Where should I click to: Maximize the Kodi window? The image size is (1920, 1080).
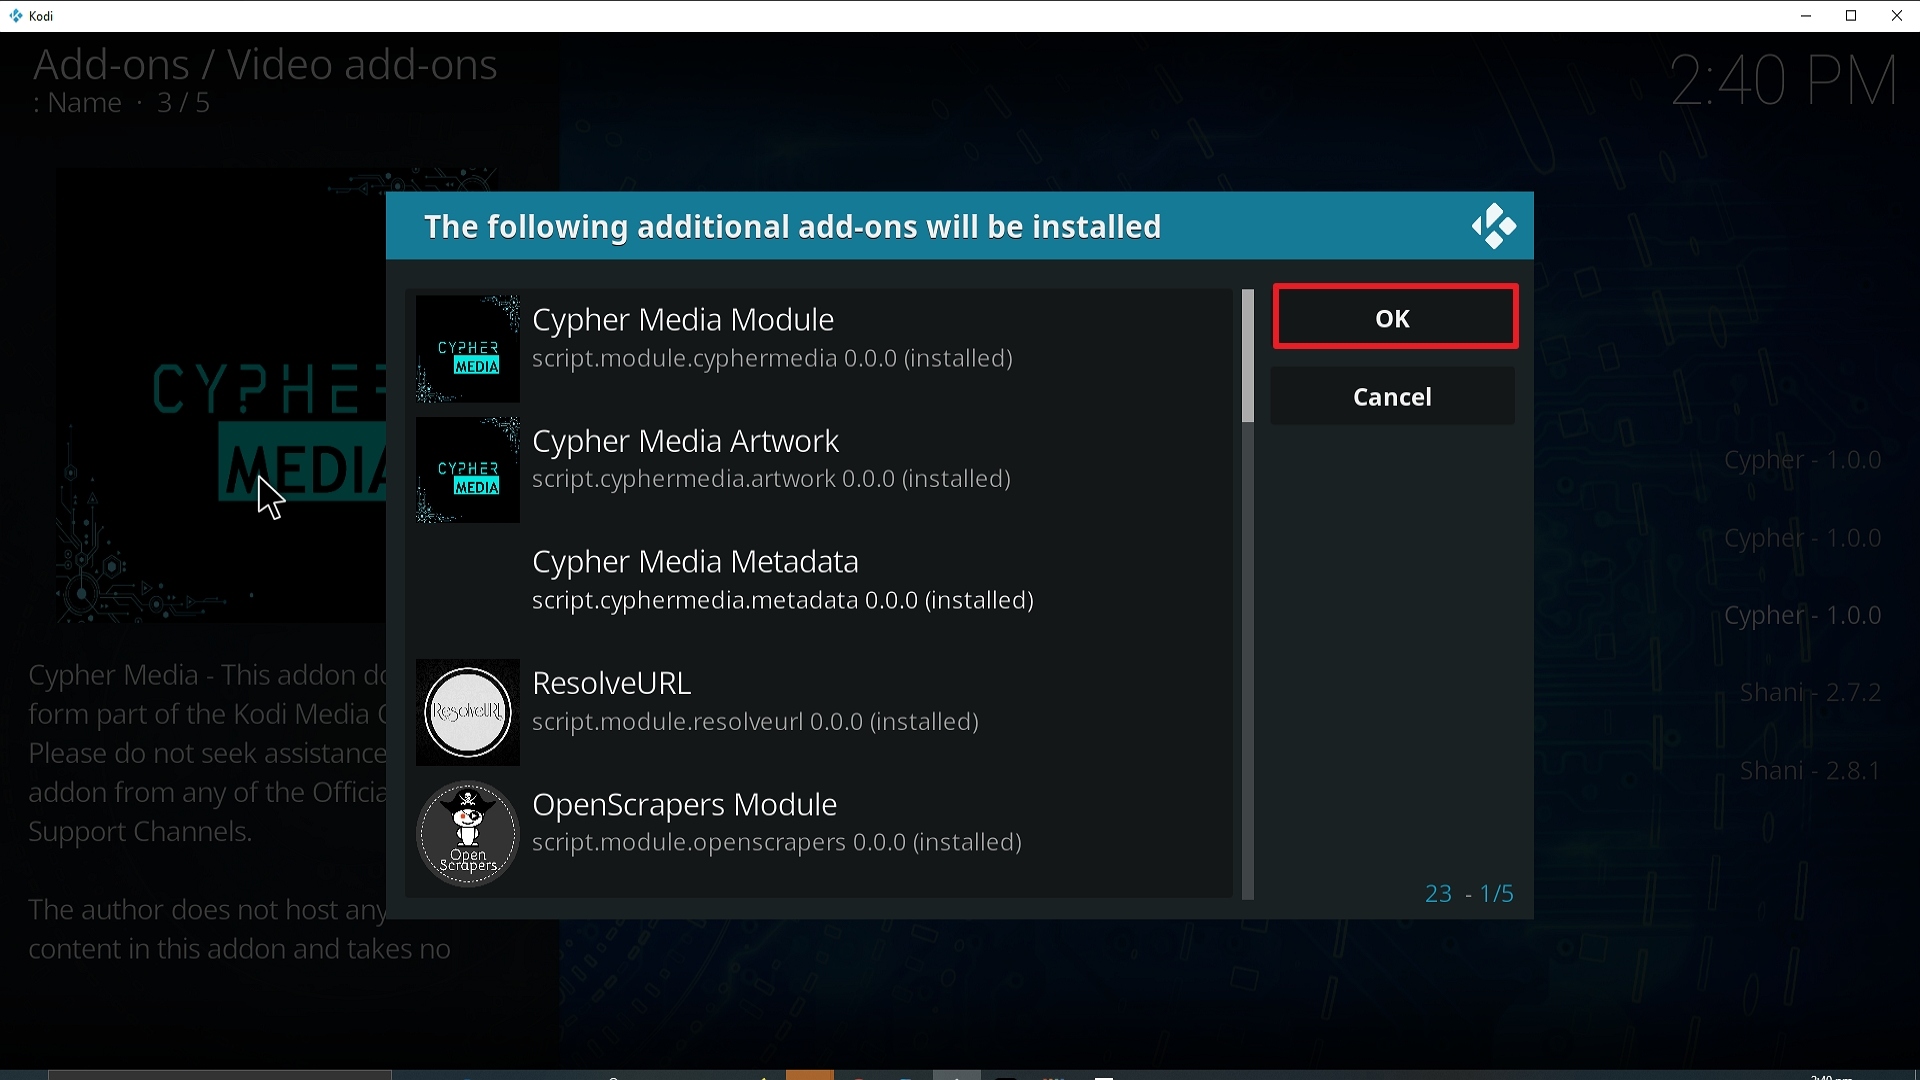(1851, 16)
